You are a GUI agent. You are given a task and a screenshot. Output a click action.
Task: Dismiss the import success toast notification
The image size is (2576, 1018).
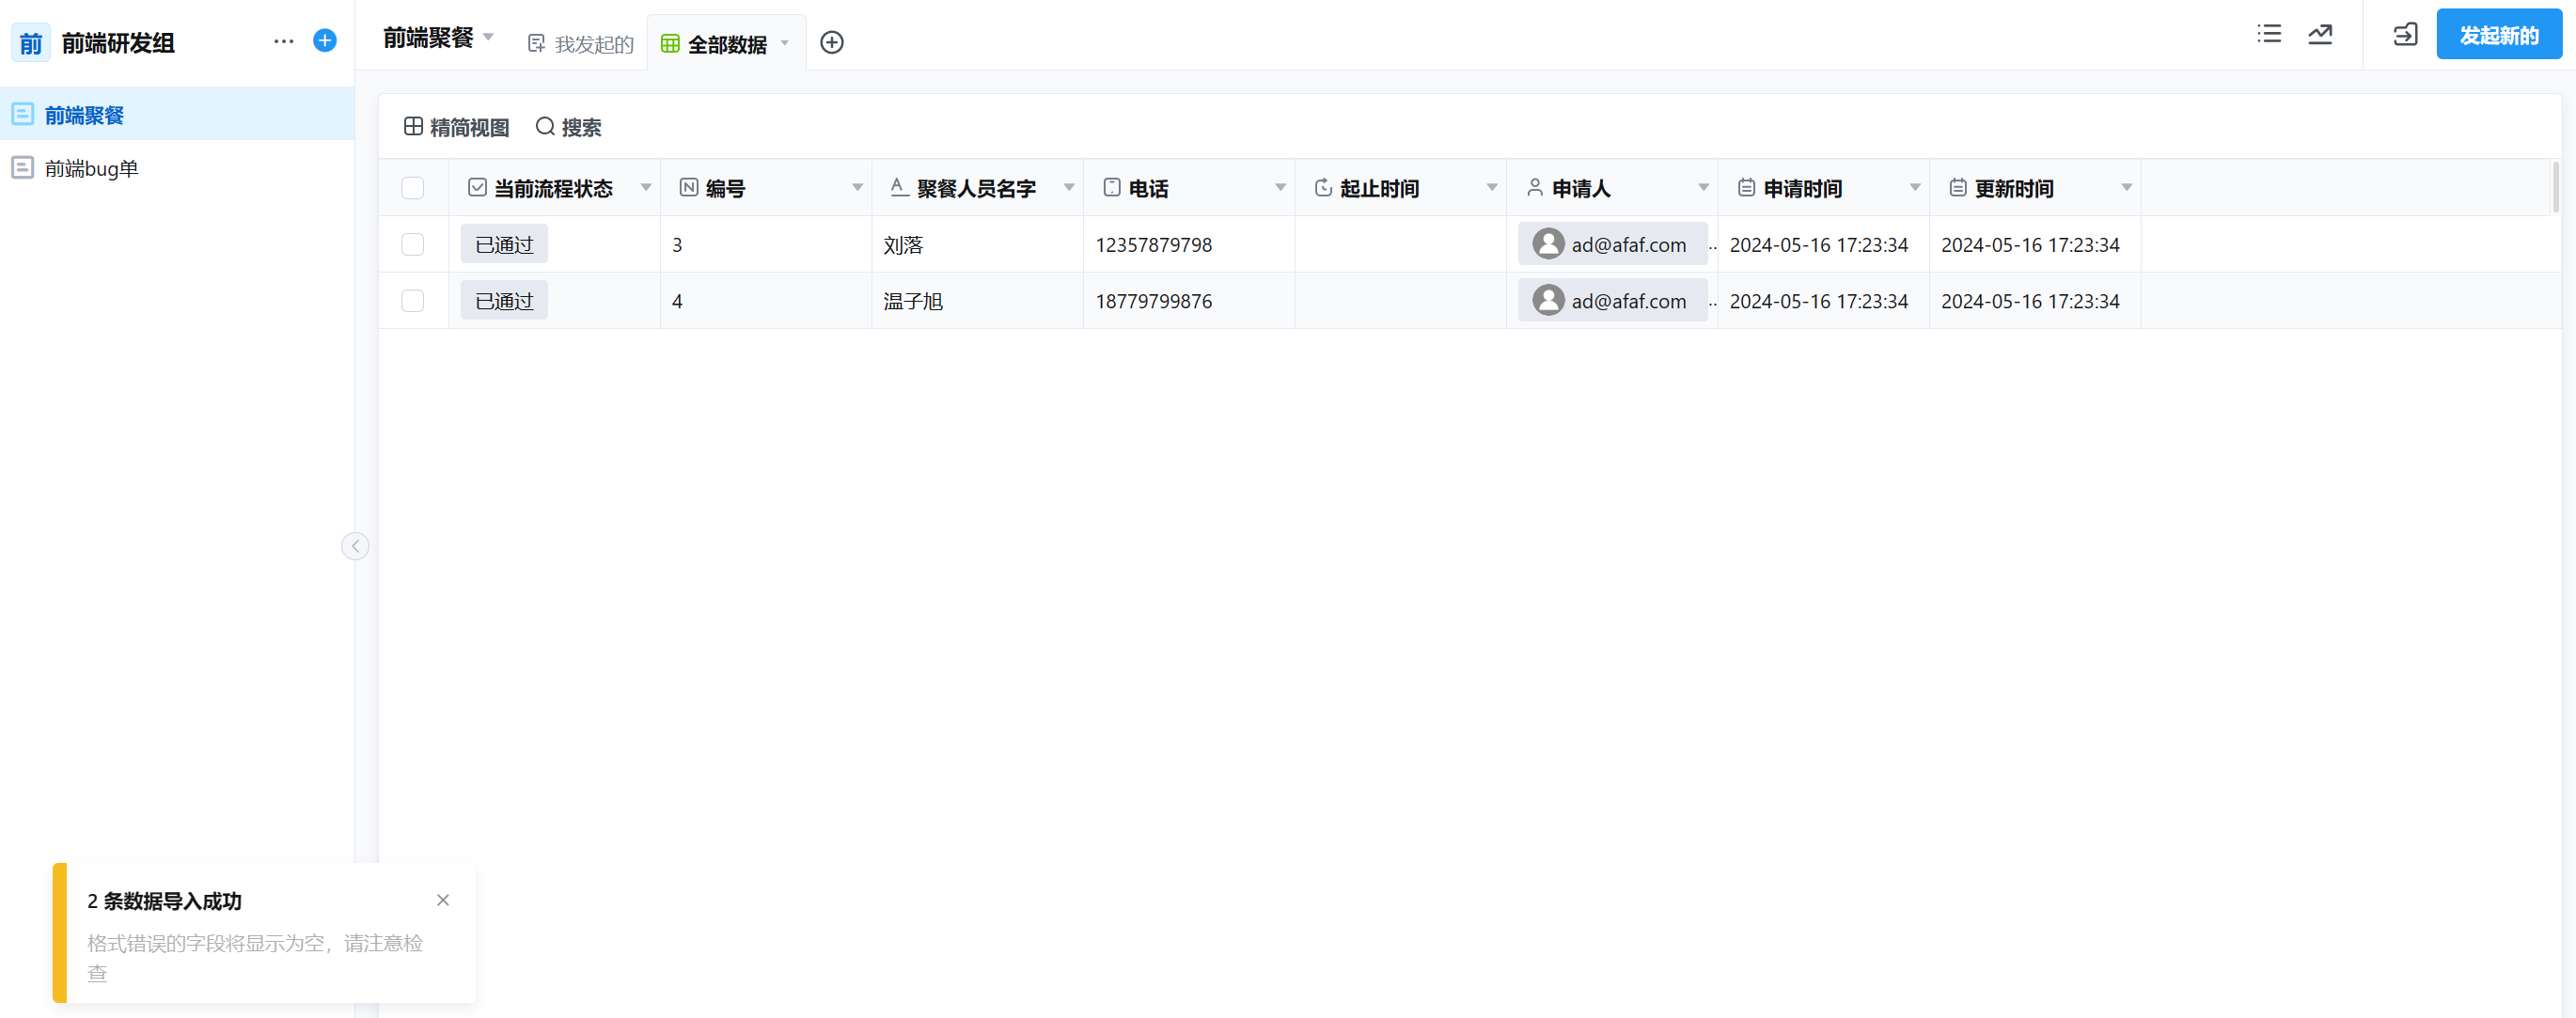tap(443, 900)
